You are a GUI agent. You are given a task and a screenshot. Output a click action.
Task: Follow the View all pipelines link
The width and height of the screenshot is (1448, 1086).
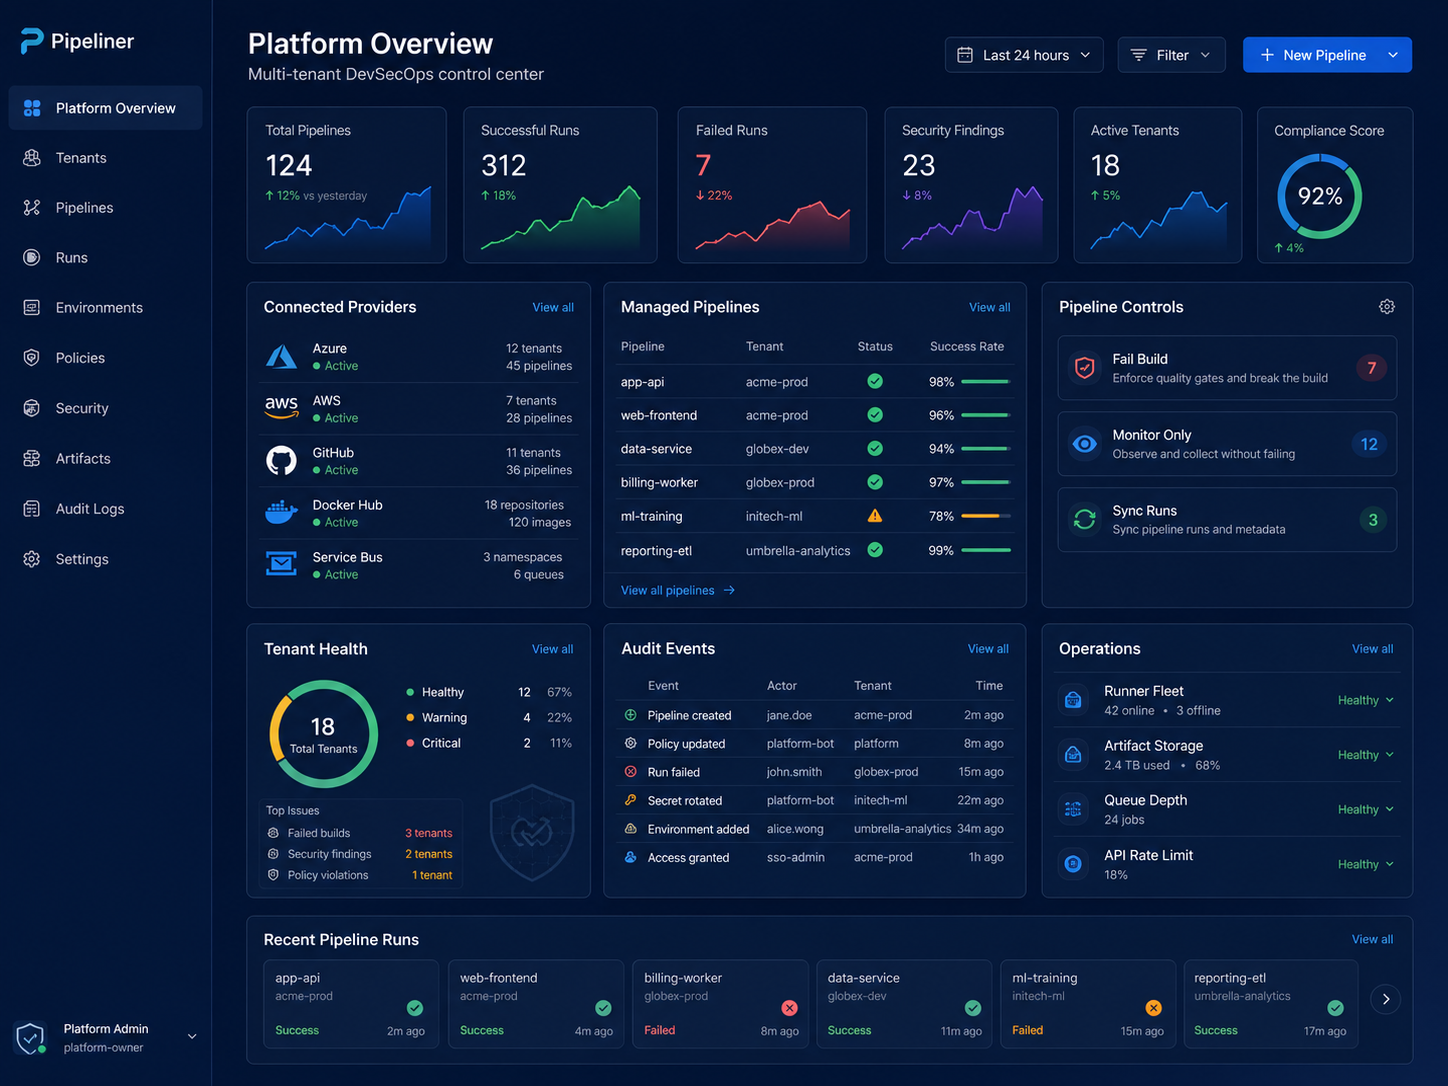click(x=678, y=590)
